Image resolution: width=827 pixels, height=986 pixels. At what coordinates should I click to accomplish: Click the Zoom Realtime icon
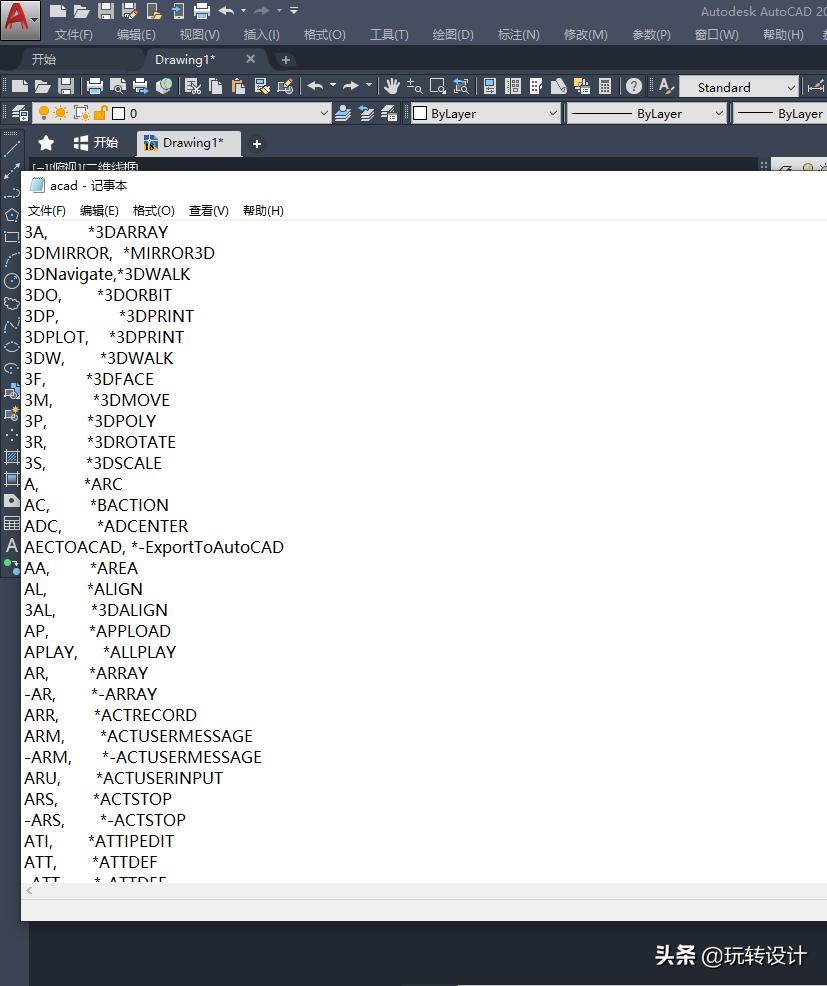[414, 86]
